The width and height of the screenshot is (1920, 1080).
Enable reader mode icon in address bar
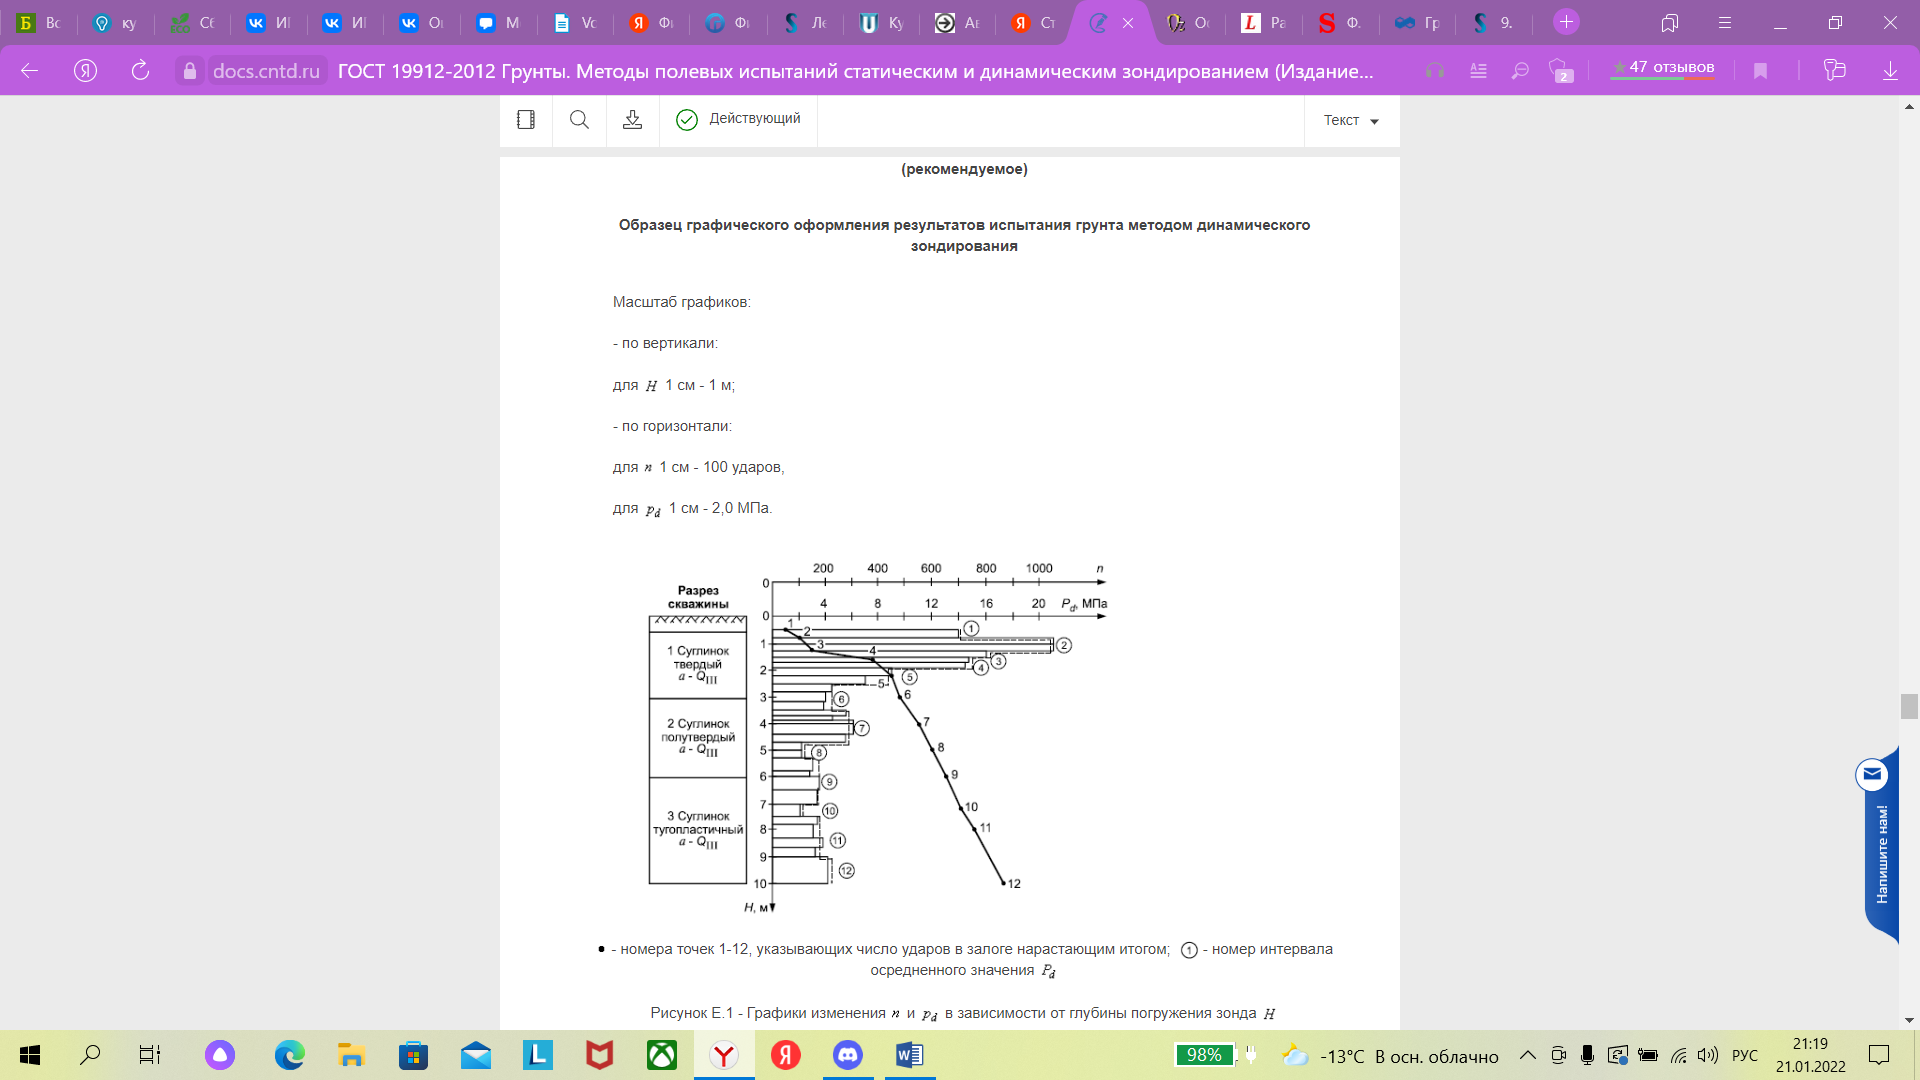coord(1478,71)
